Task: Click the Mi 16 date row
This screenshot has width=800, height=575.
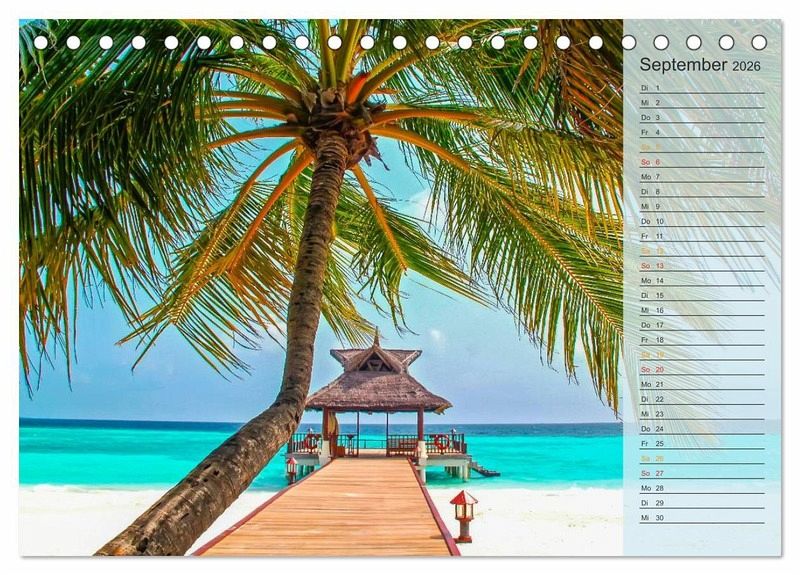Action: click(x=701, y=310)
